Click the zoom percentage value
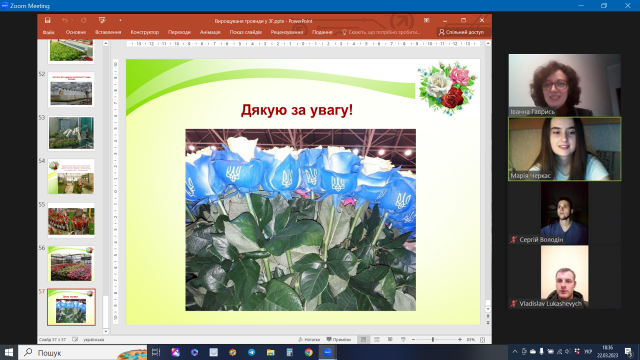Viewport: 640px width, 360px height. click(471, 340)
